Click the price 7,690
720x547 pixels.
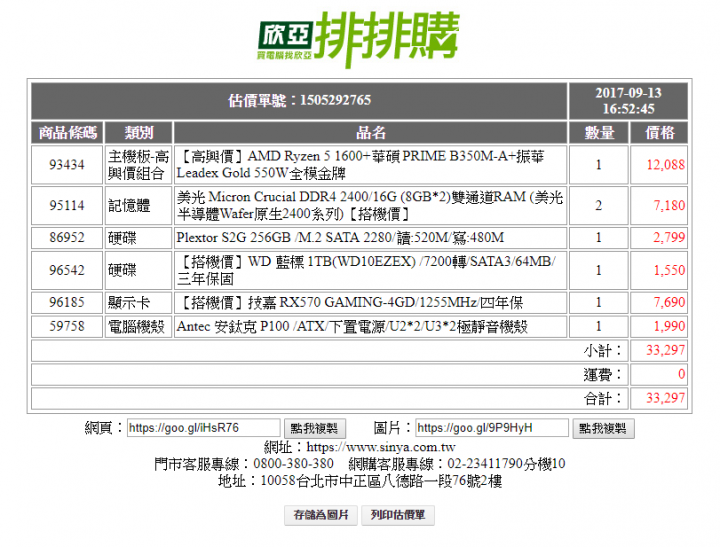[x=669, y=302]
